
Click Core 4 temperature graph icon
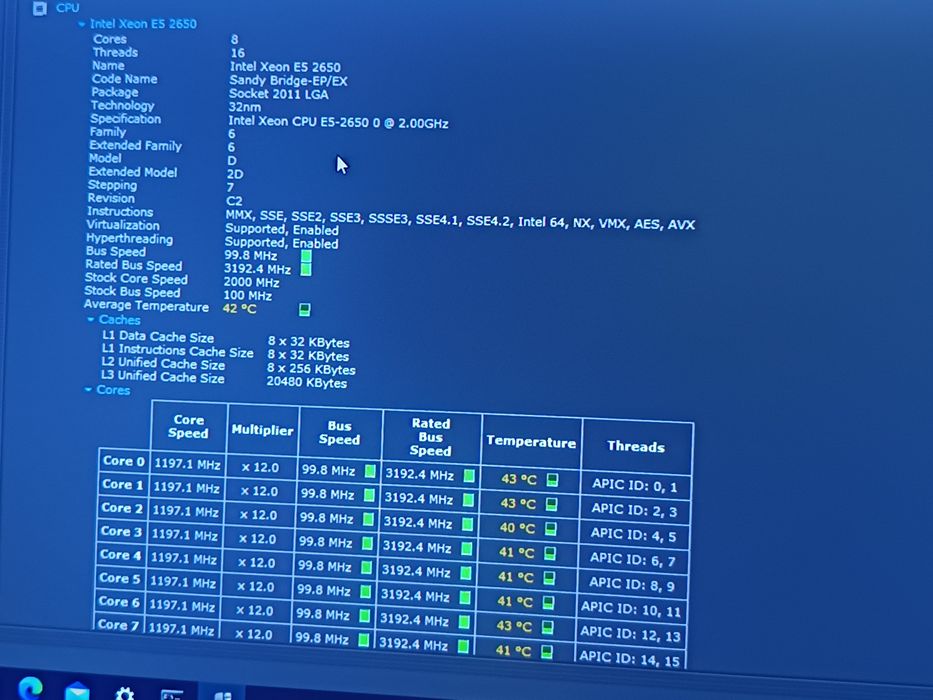pyautogui.click(x=549, y=577)
